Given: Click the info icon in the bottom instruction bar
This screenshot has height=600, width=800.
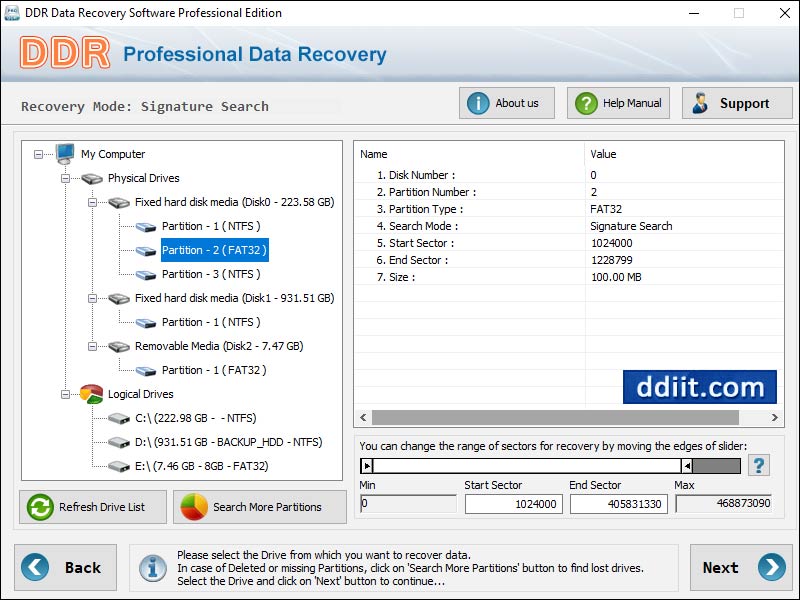Looking at the screenshot, I should coord(153,567).
